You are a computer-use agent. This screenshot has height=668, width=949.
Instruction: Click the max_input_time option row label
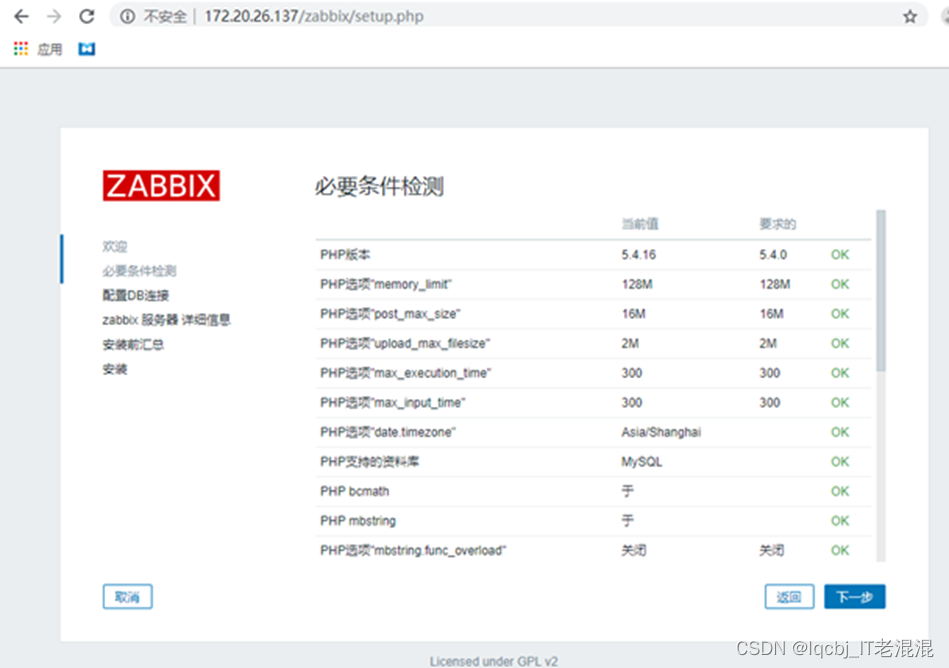[x=393, y=403]
